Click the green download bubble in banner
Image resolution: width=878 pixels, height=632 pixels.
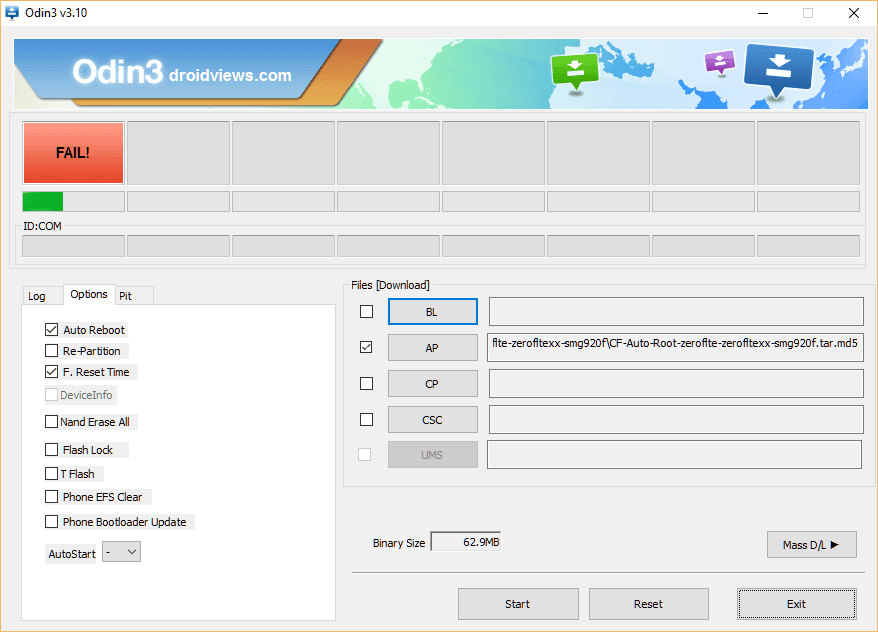575,71
